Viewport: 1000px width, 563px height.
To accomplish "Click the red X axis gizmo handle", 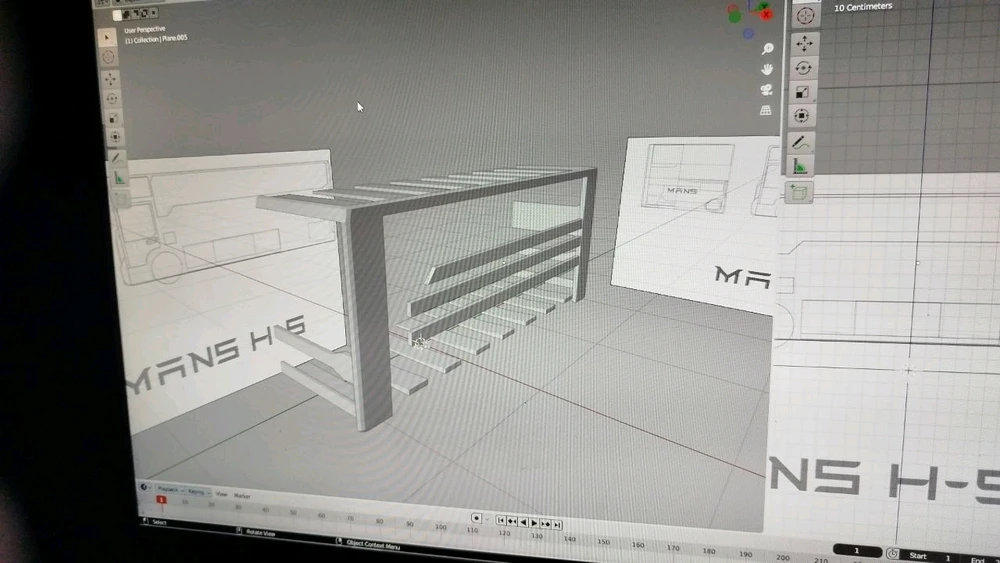I will click(766, 14).
